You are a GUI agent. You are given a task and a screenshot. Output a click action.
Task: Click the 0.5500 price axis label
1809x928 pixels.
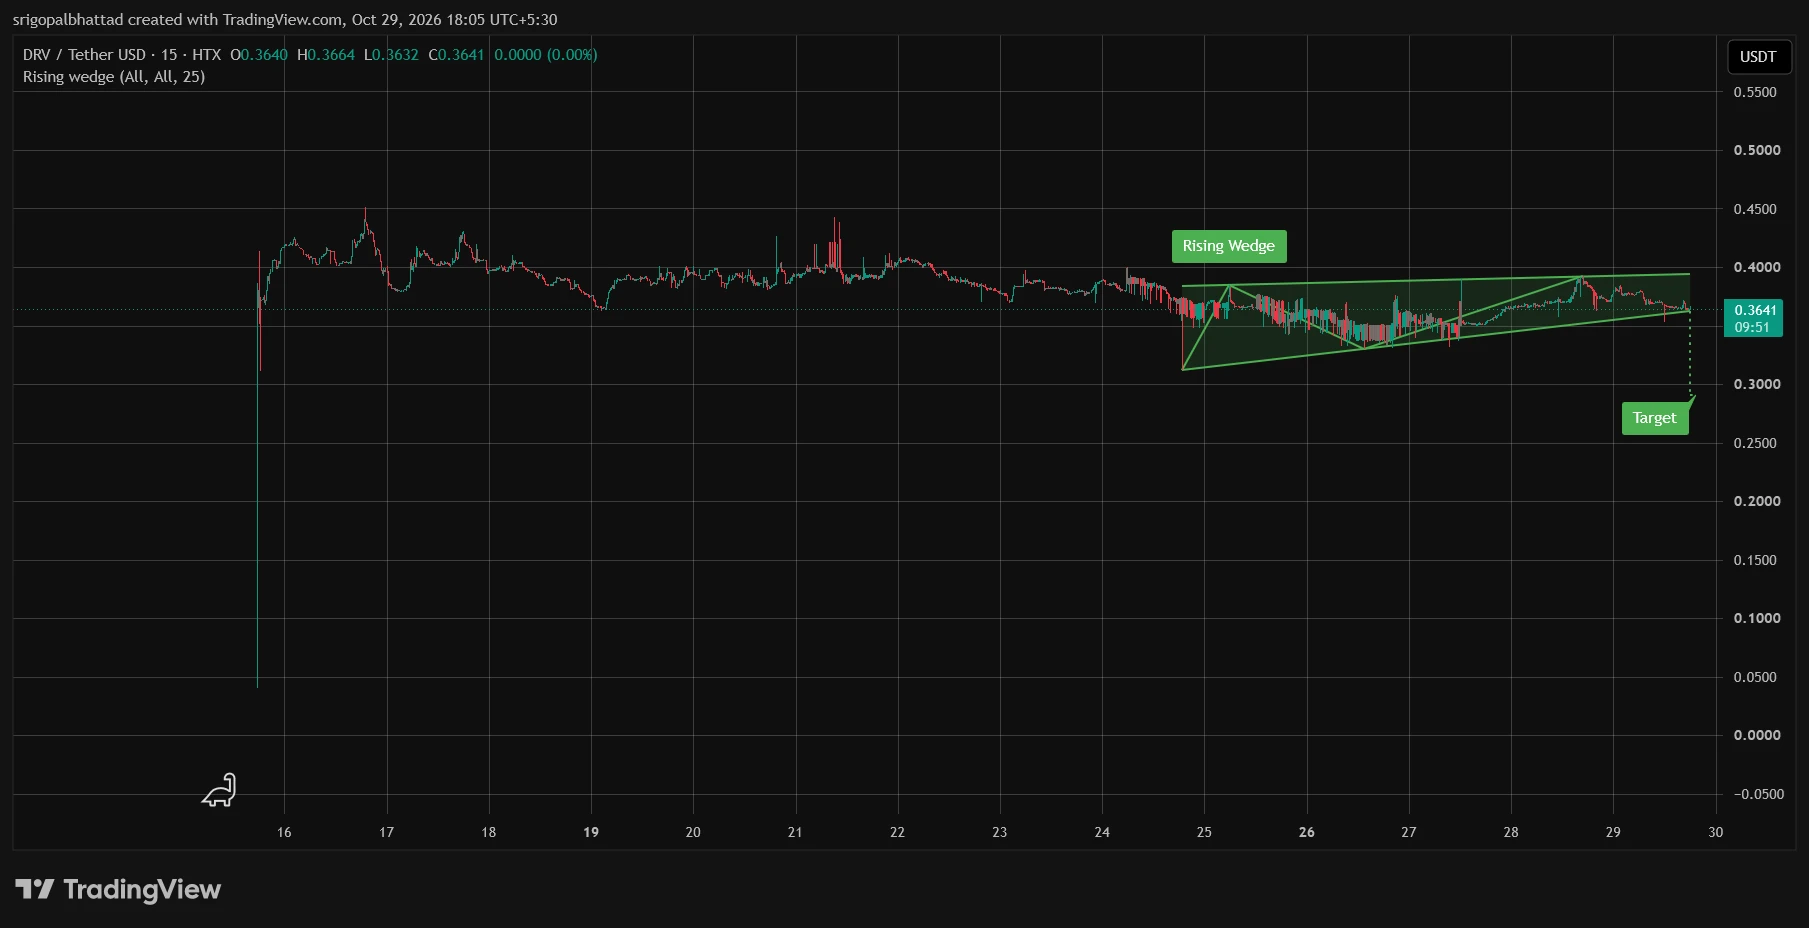click(1756, 92)
